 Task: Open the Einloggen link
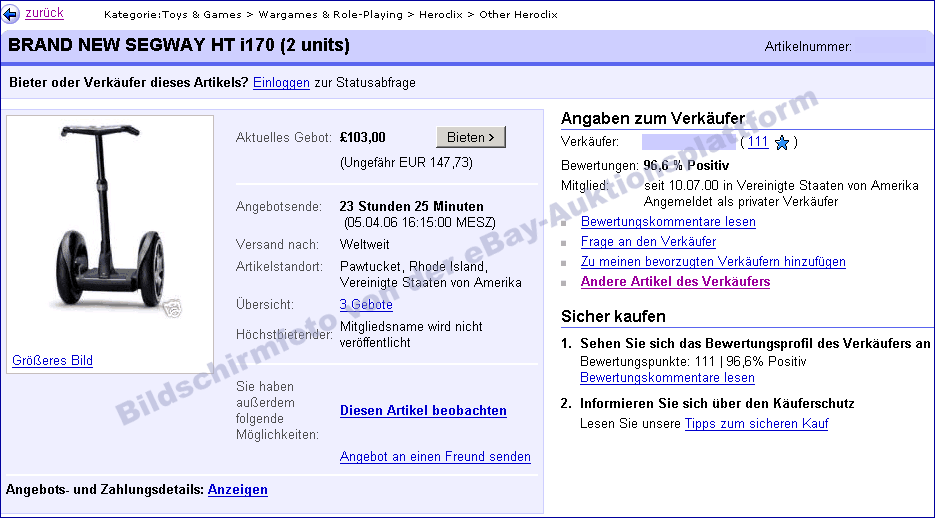281,83
